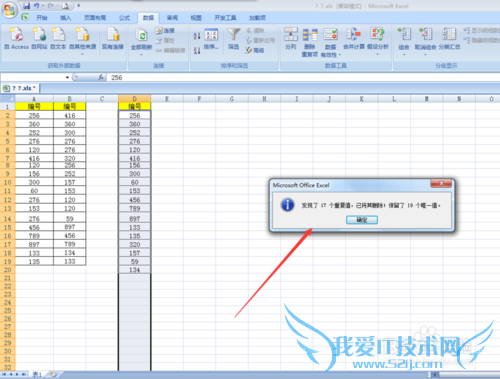Select column D header
The height and width of the screenshot is (379, 500).
134,99
